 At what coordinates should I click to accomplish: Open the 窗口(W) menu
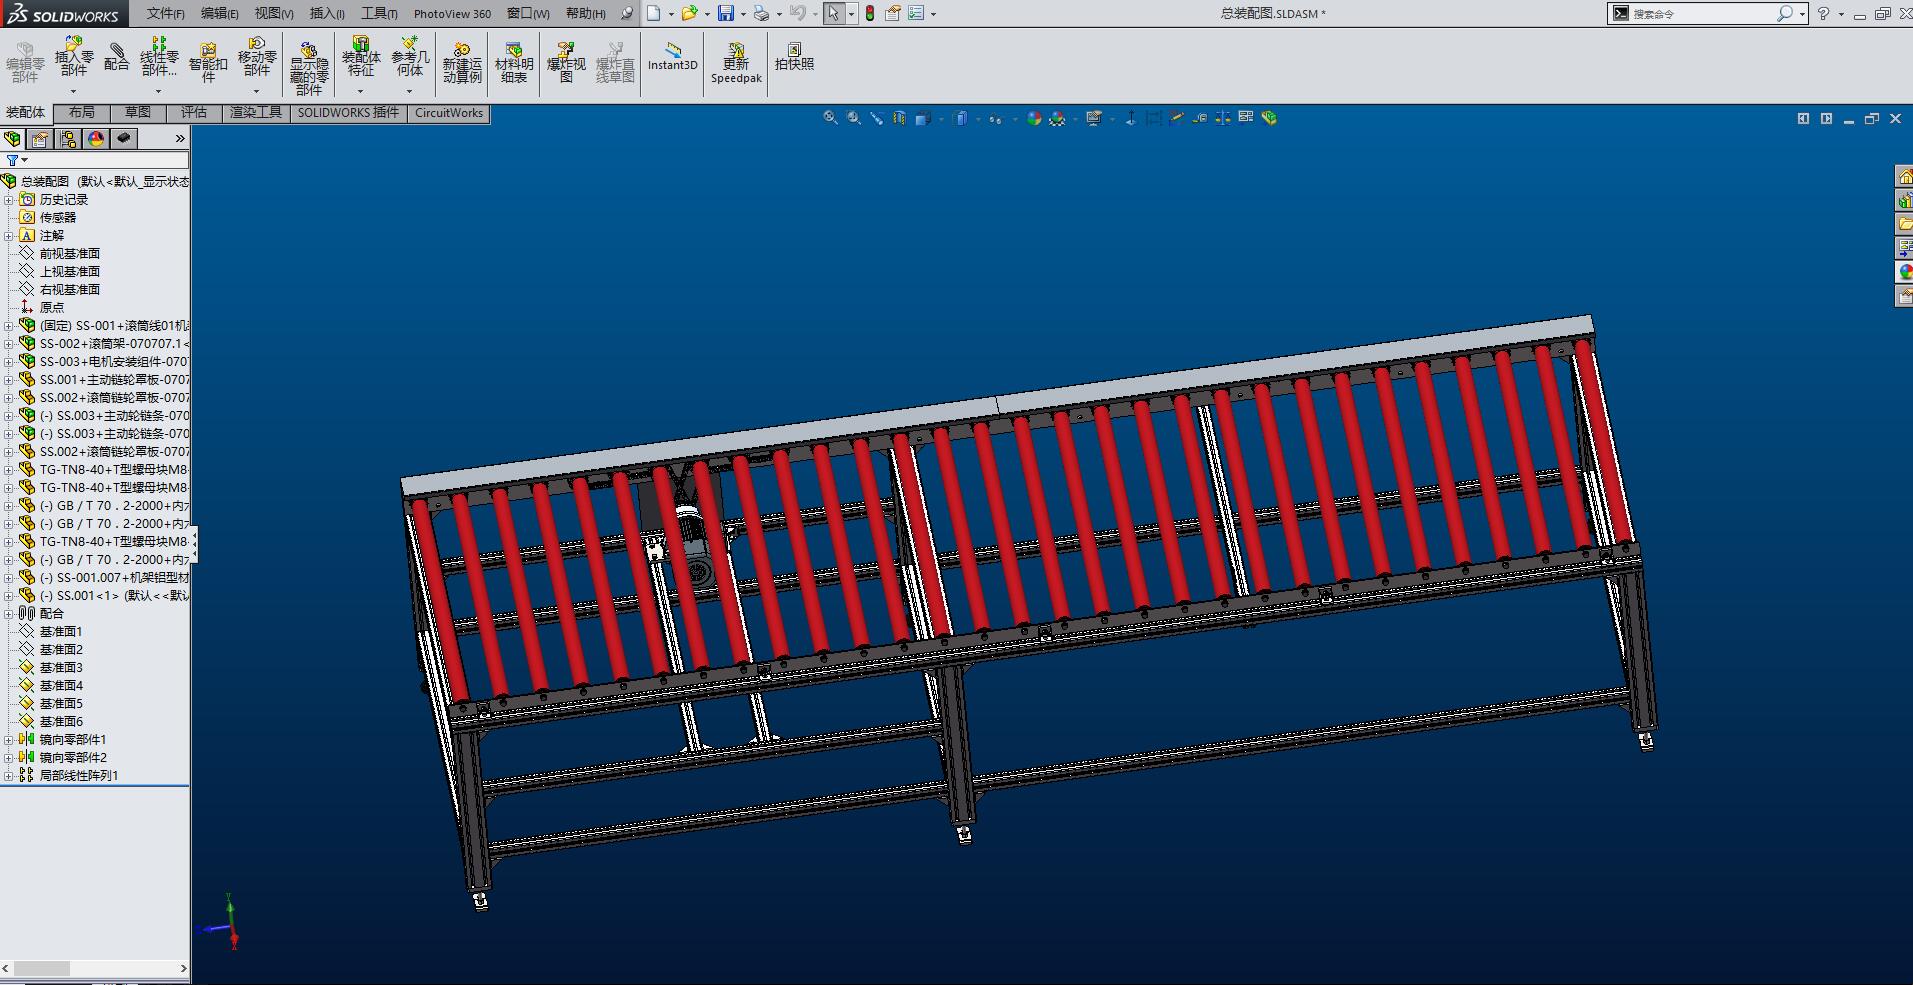click(x=528, y=14)
